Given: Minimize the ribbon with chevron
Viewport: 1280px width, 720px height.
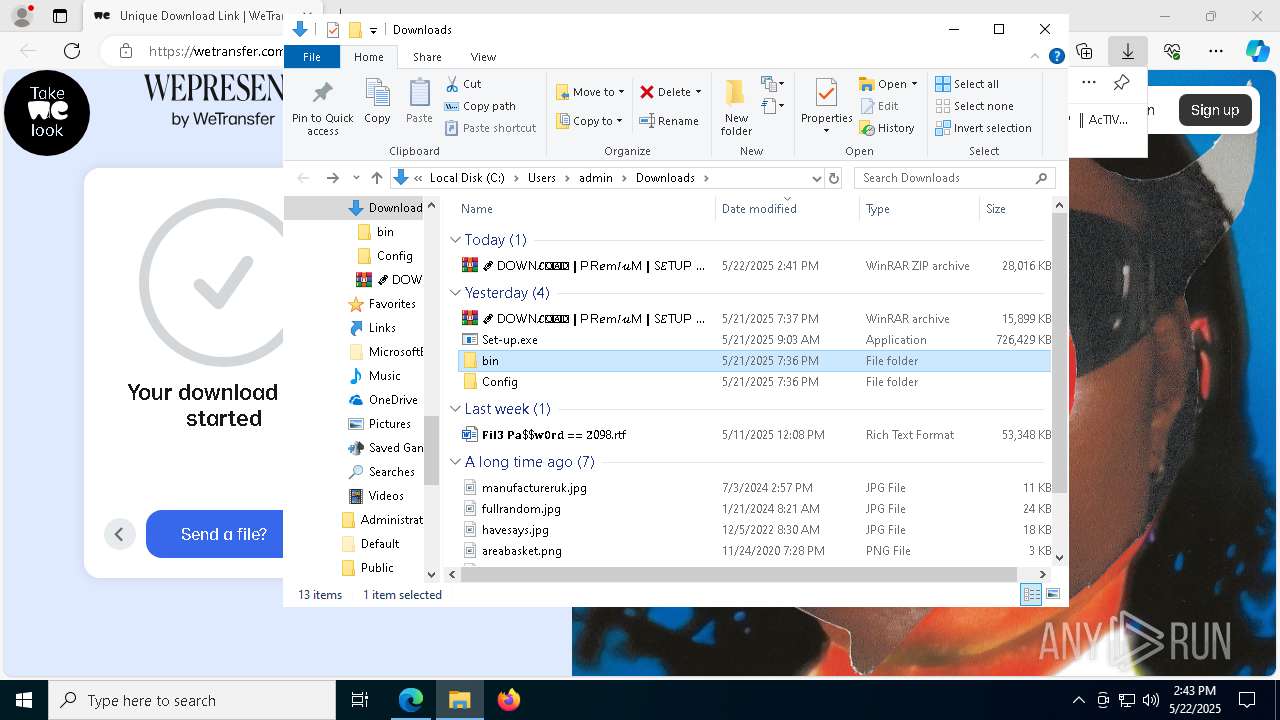Looking at the screenshot, I should tap(1035, 57).
